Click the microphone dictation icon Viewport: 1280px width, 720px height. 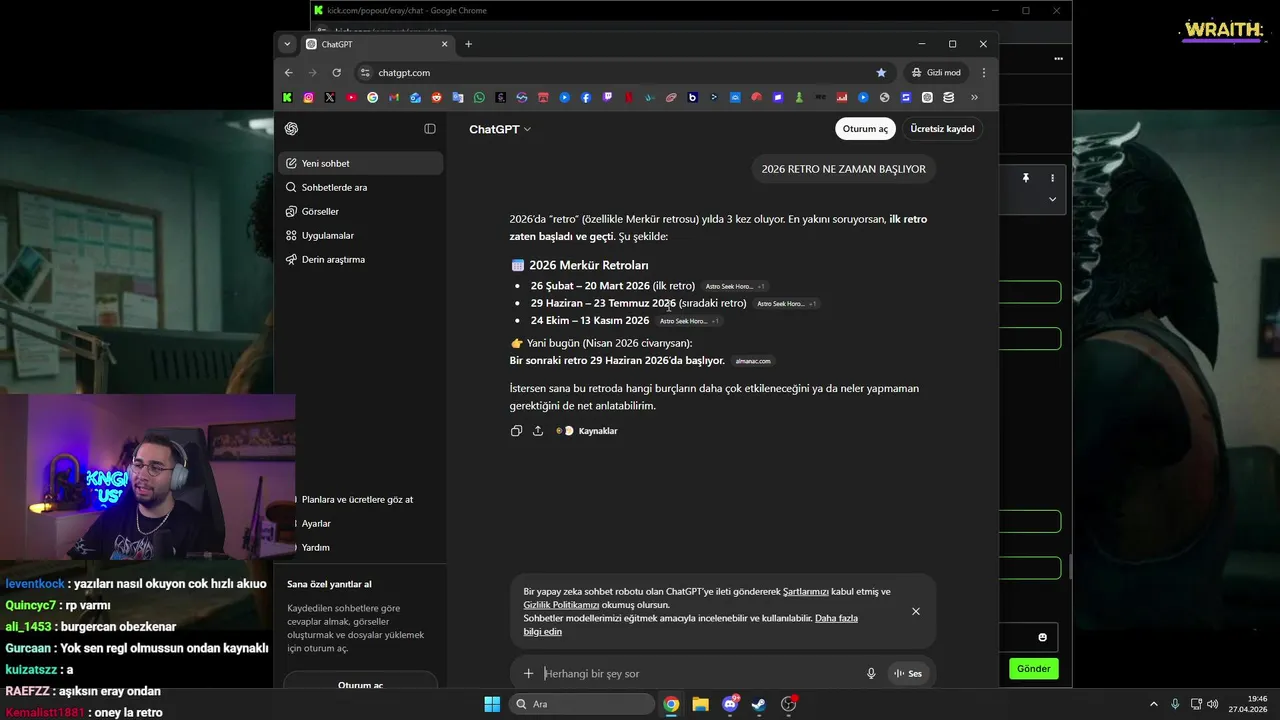[871, 673]
